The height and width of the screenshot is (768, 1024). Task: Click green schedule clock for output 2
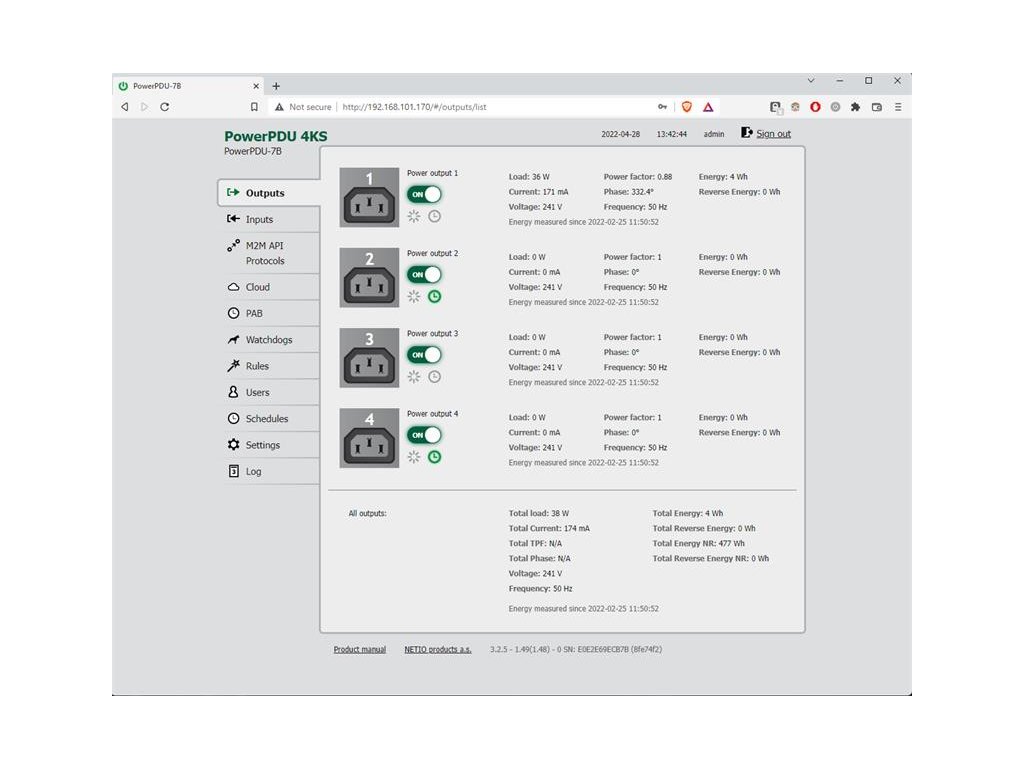click(x=434, y=296)
